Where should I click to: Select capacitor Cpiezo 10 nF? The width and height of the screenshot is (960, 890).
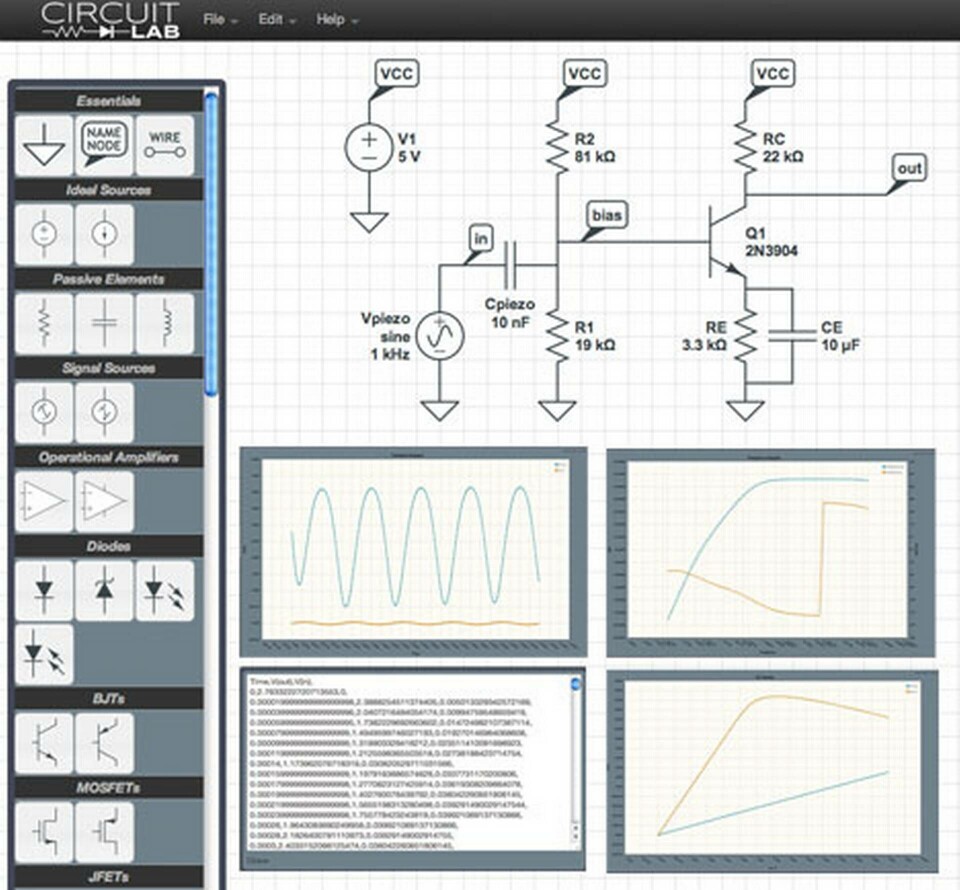pos(510,266)
